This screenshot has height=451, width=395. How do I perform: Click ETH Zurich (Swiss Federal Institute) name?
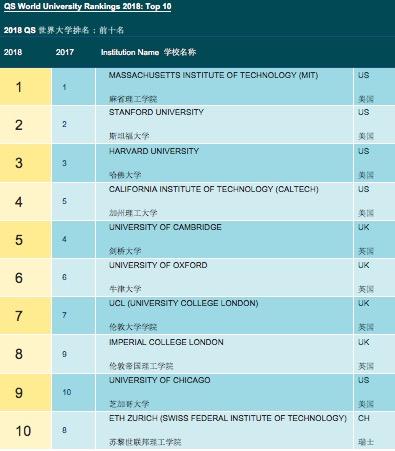228,418
